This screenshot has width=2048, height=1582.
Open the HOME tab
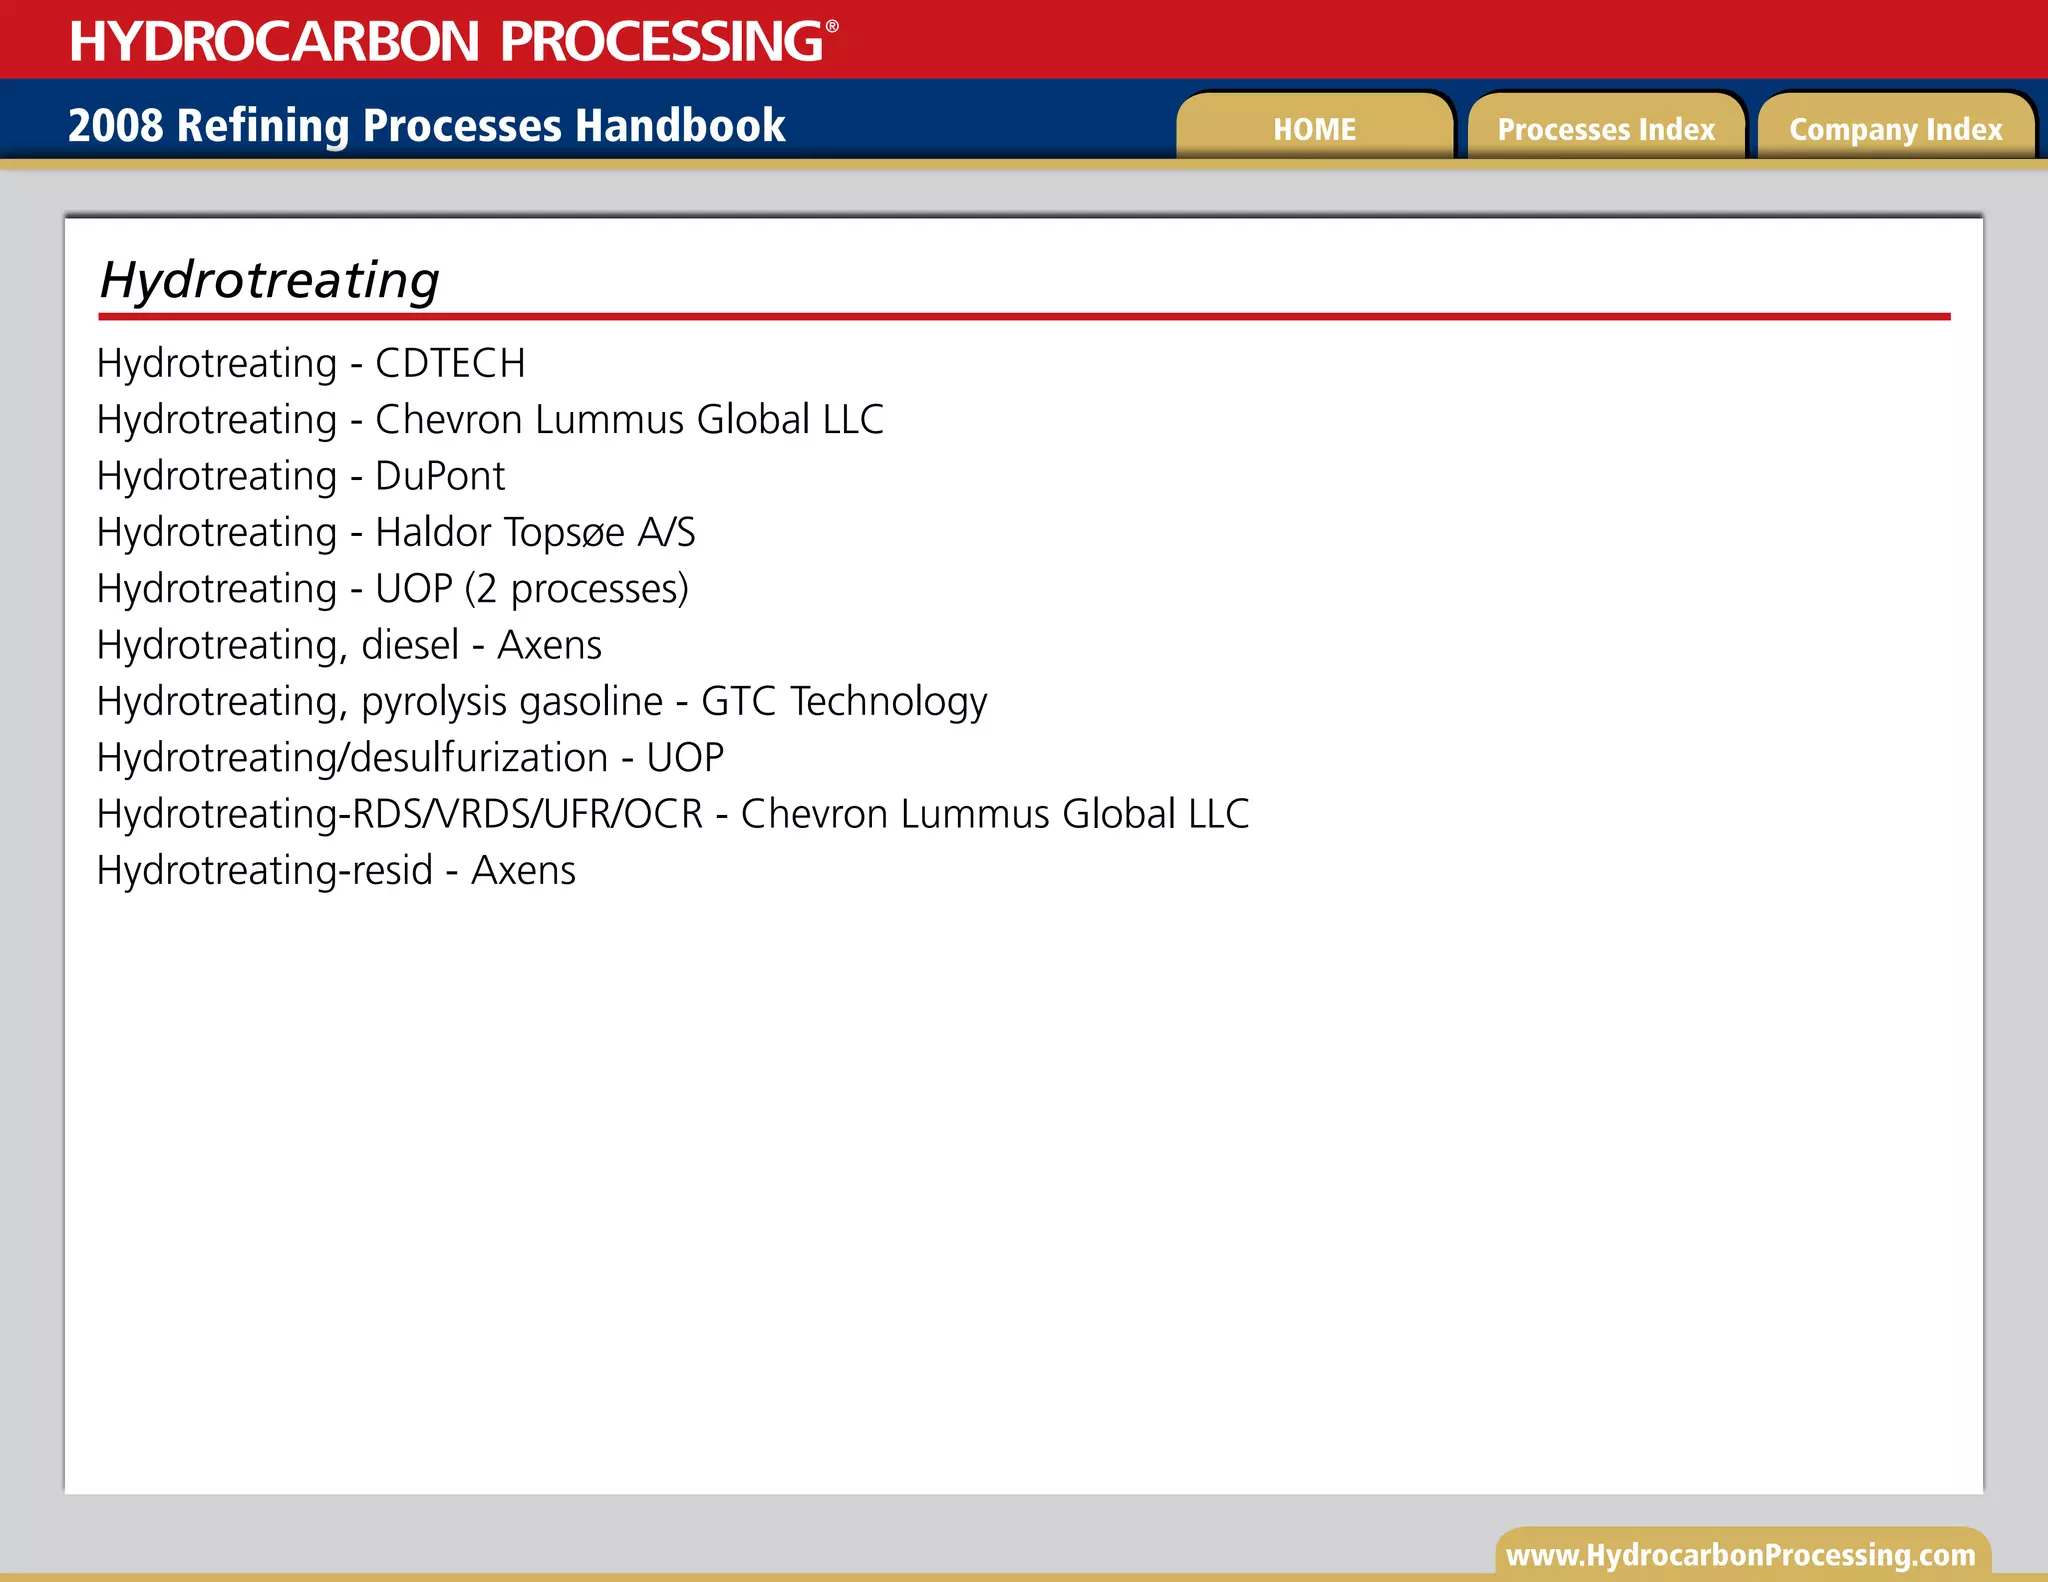(1314, 129)
